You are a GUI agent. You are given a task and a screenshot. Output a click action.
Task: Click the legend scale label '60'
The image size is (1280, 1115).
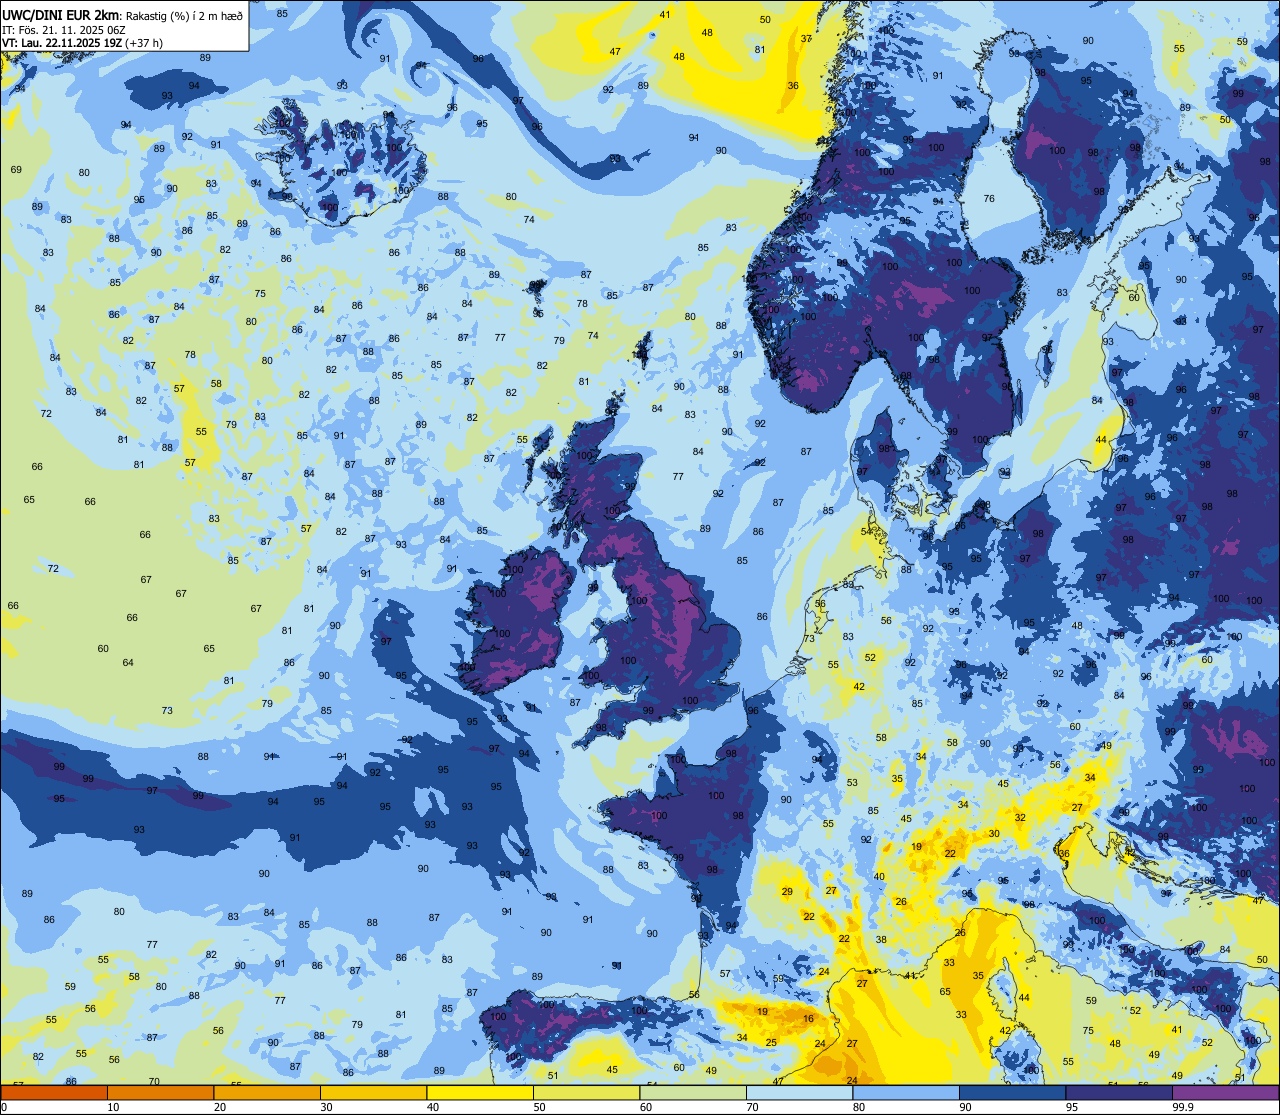pos(646,1107)
